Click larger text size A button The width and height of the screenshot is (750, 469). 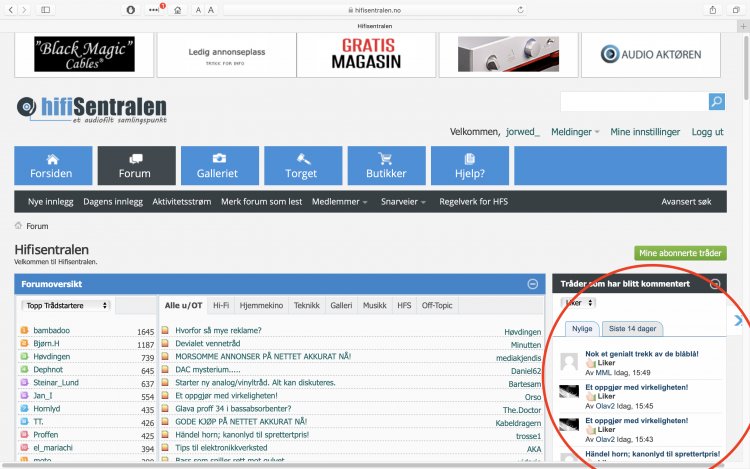point(210,10)
